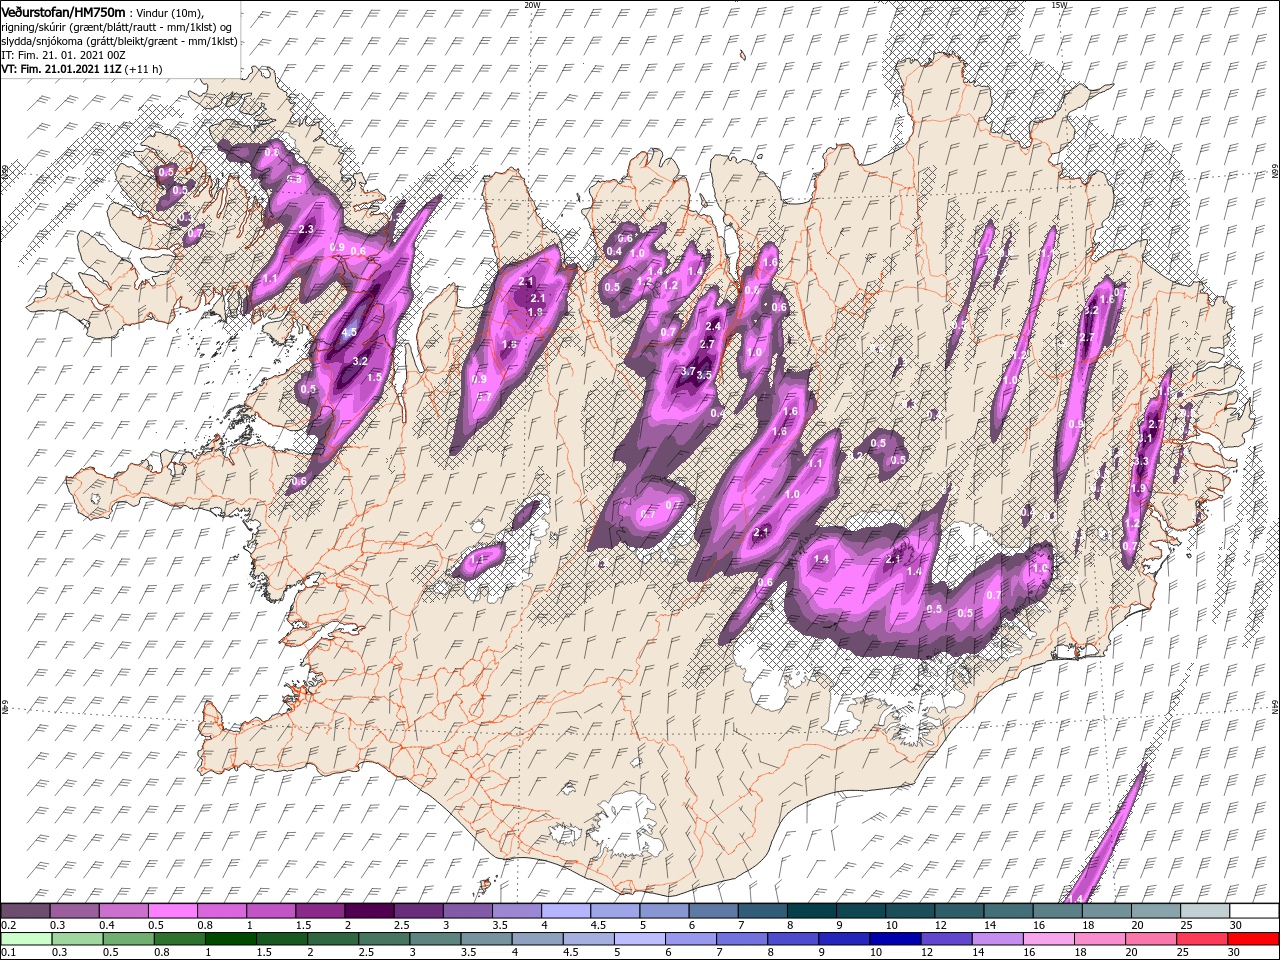Pick the dark teal 8–9 snow swatch
The height and width of the screenshot is (960, 1280).
pos(811,910)
